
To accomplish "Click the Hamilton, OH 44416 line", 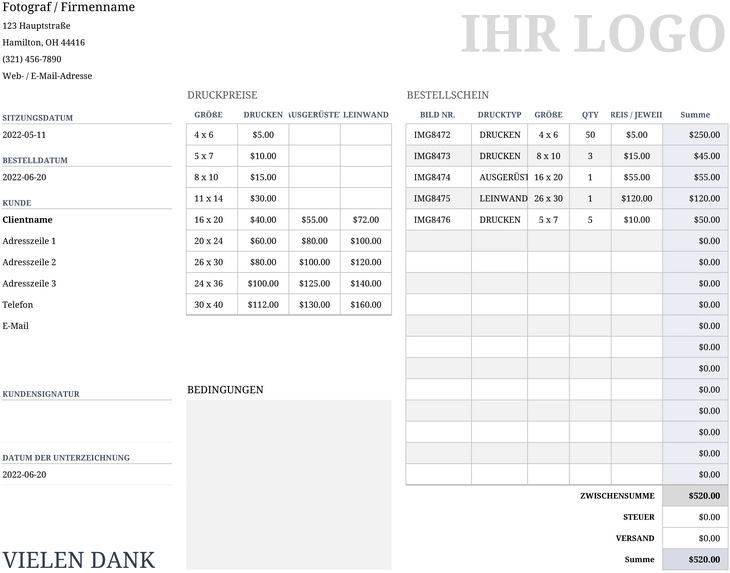I will pyautogui.click(x=44, y=42).
